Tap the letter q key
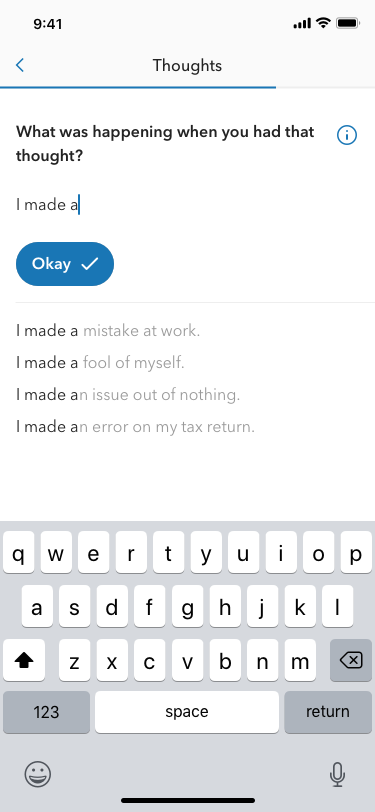The image size is (375, 812). [x=19, y=552]
